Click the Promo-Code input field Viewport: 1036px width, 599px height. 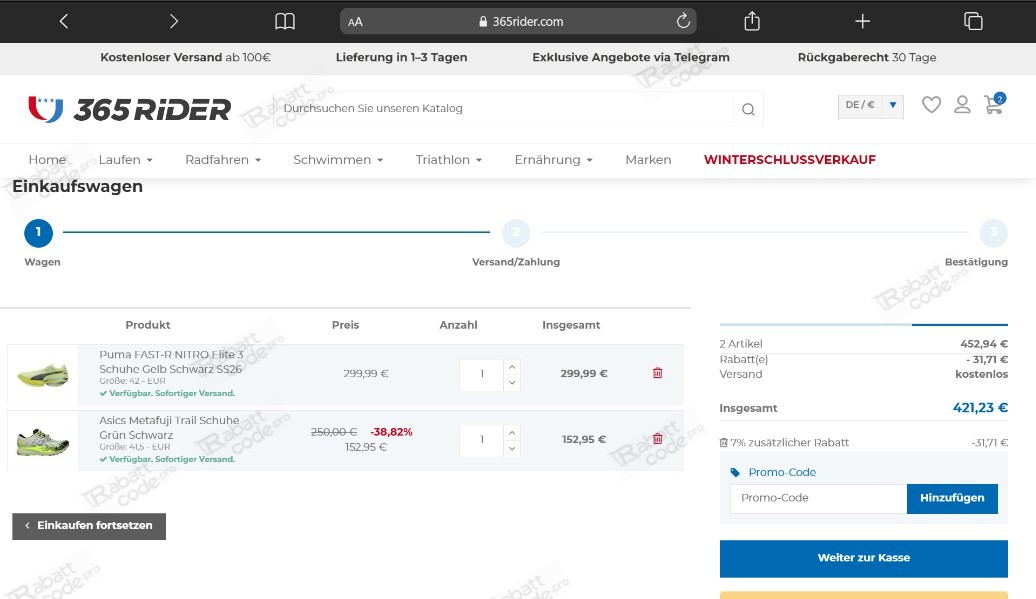[x=818, y=498]
